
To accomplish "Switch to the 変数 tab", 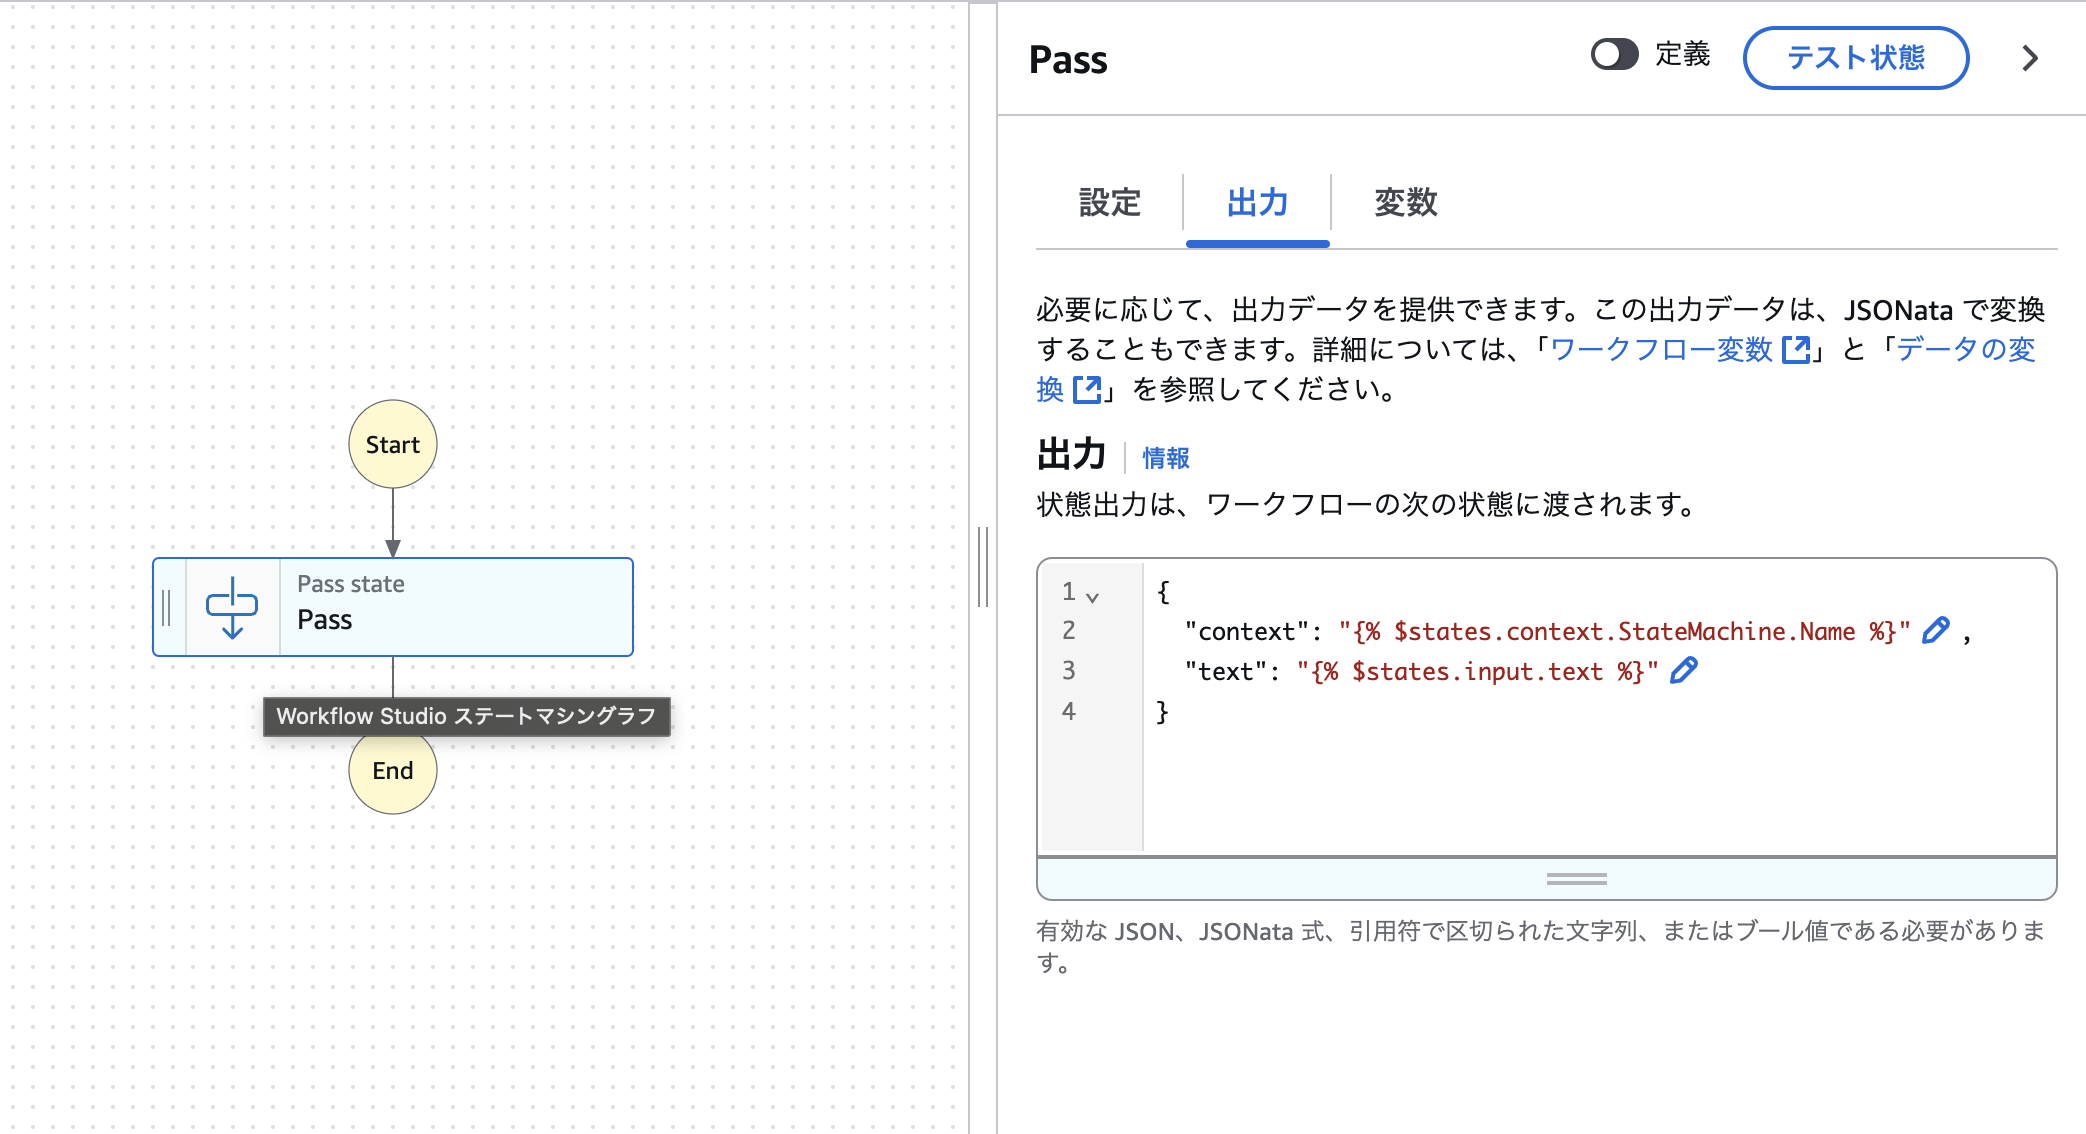I will pyautogui.click(x=1404, y=203).
